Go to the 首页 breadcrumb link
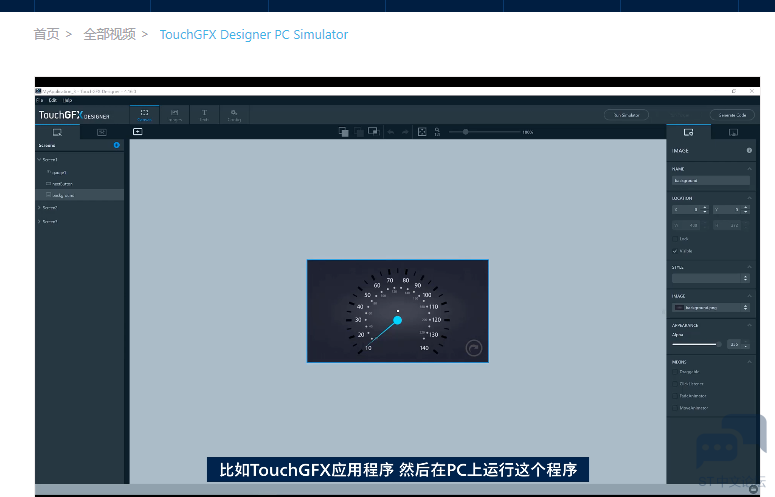 pyautogui.click(x=46, y=35)
